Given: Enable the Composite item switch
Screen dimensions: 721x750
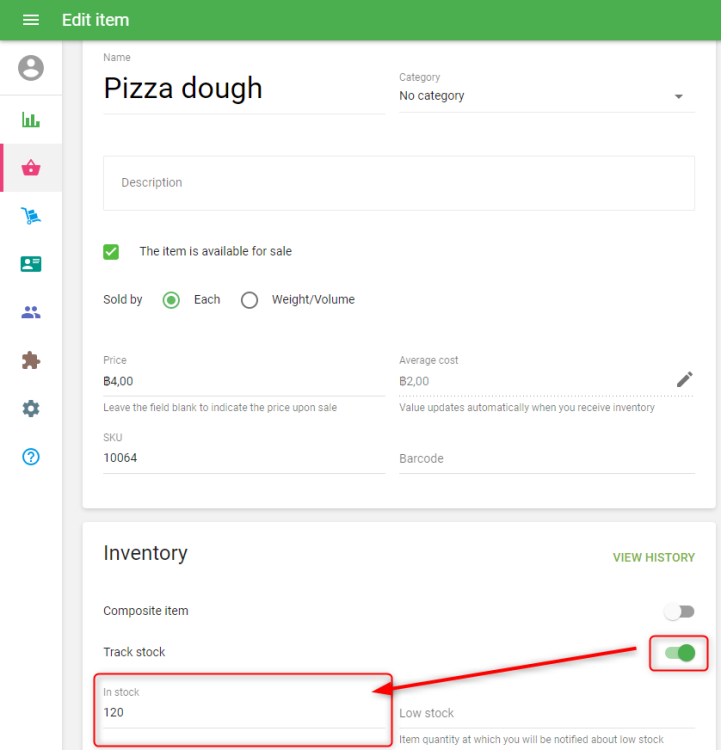Looking at the screenshot, I should pyautogui.click(x=680, y=611).
